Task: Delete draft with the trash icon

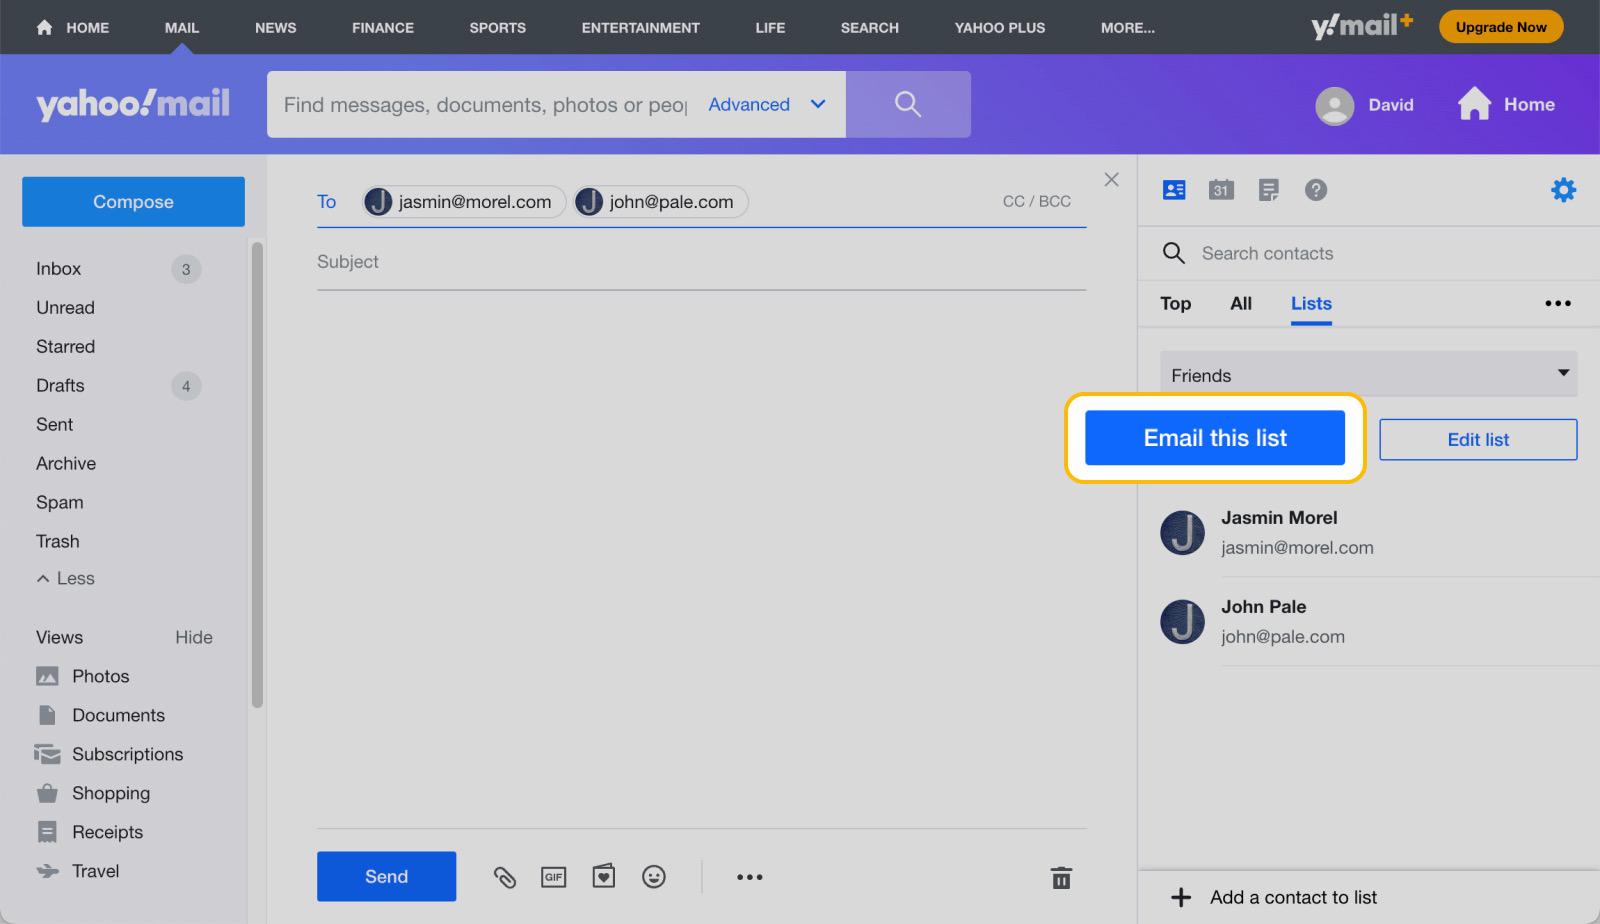Action: pyautogui.click(x=1061, y=877)
